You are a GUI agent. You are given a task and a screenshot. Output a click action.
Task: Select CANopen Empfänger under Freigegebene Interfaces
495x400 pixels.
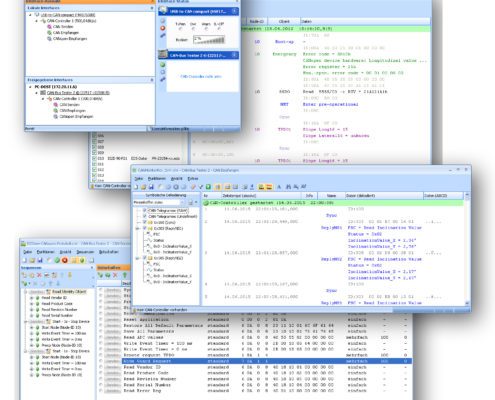[x=76, y=117]
